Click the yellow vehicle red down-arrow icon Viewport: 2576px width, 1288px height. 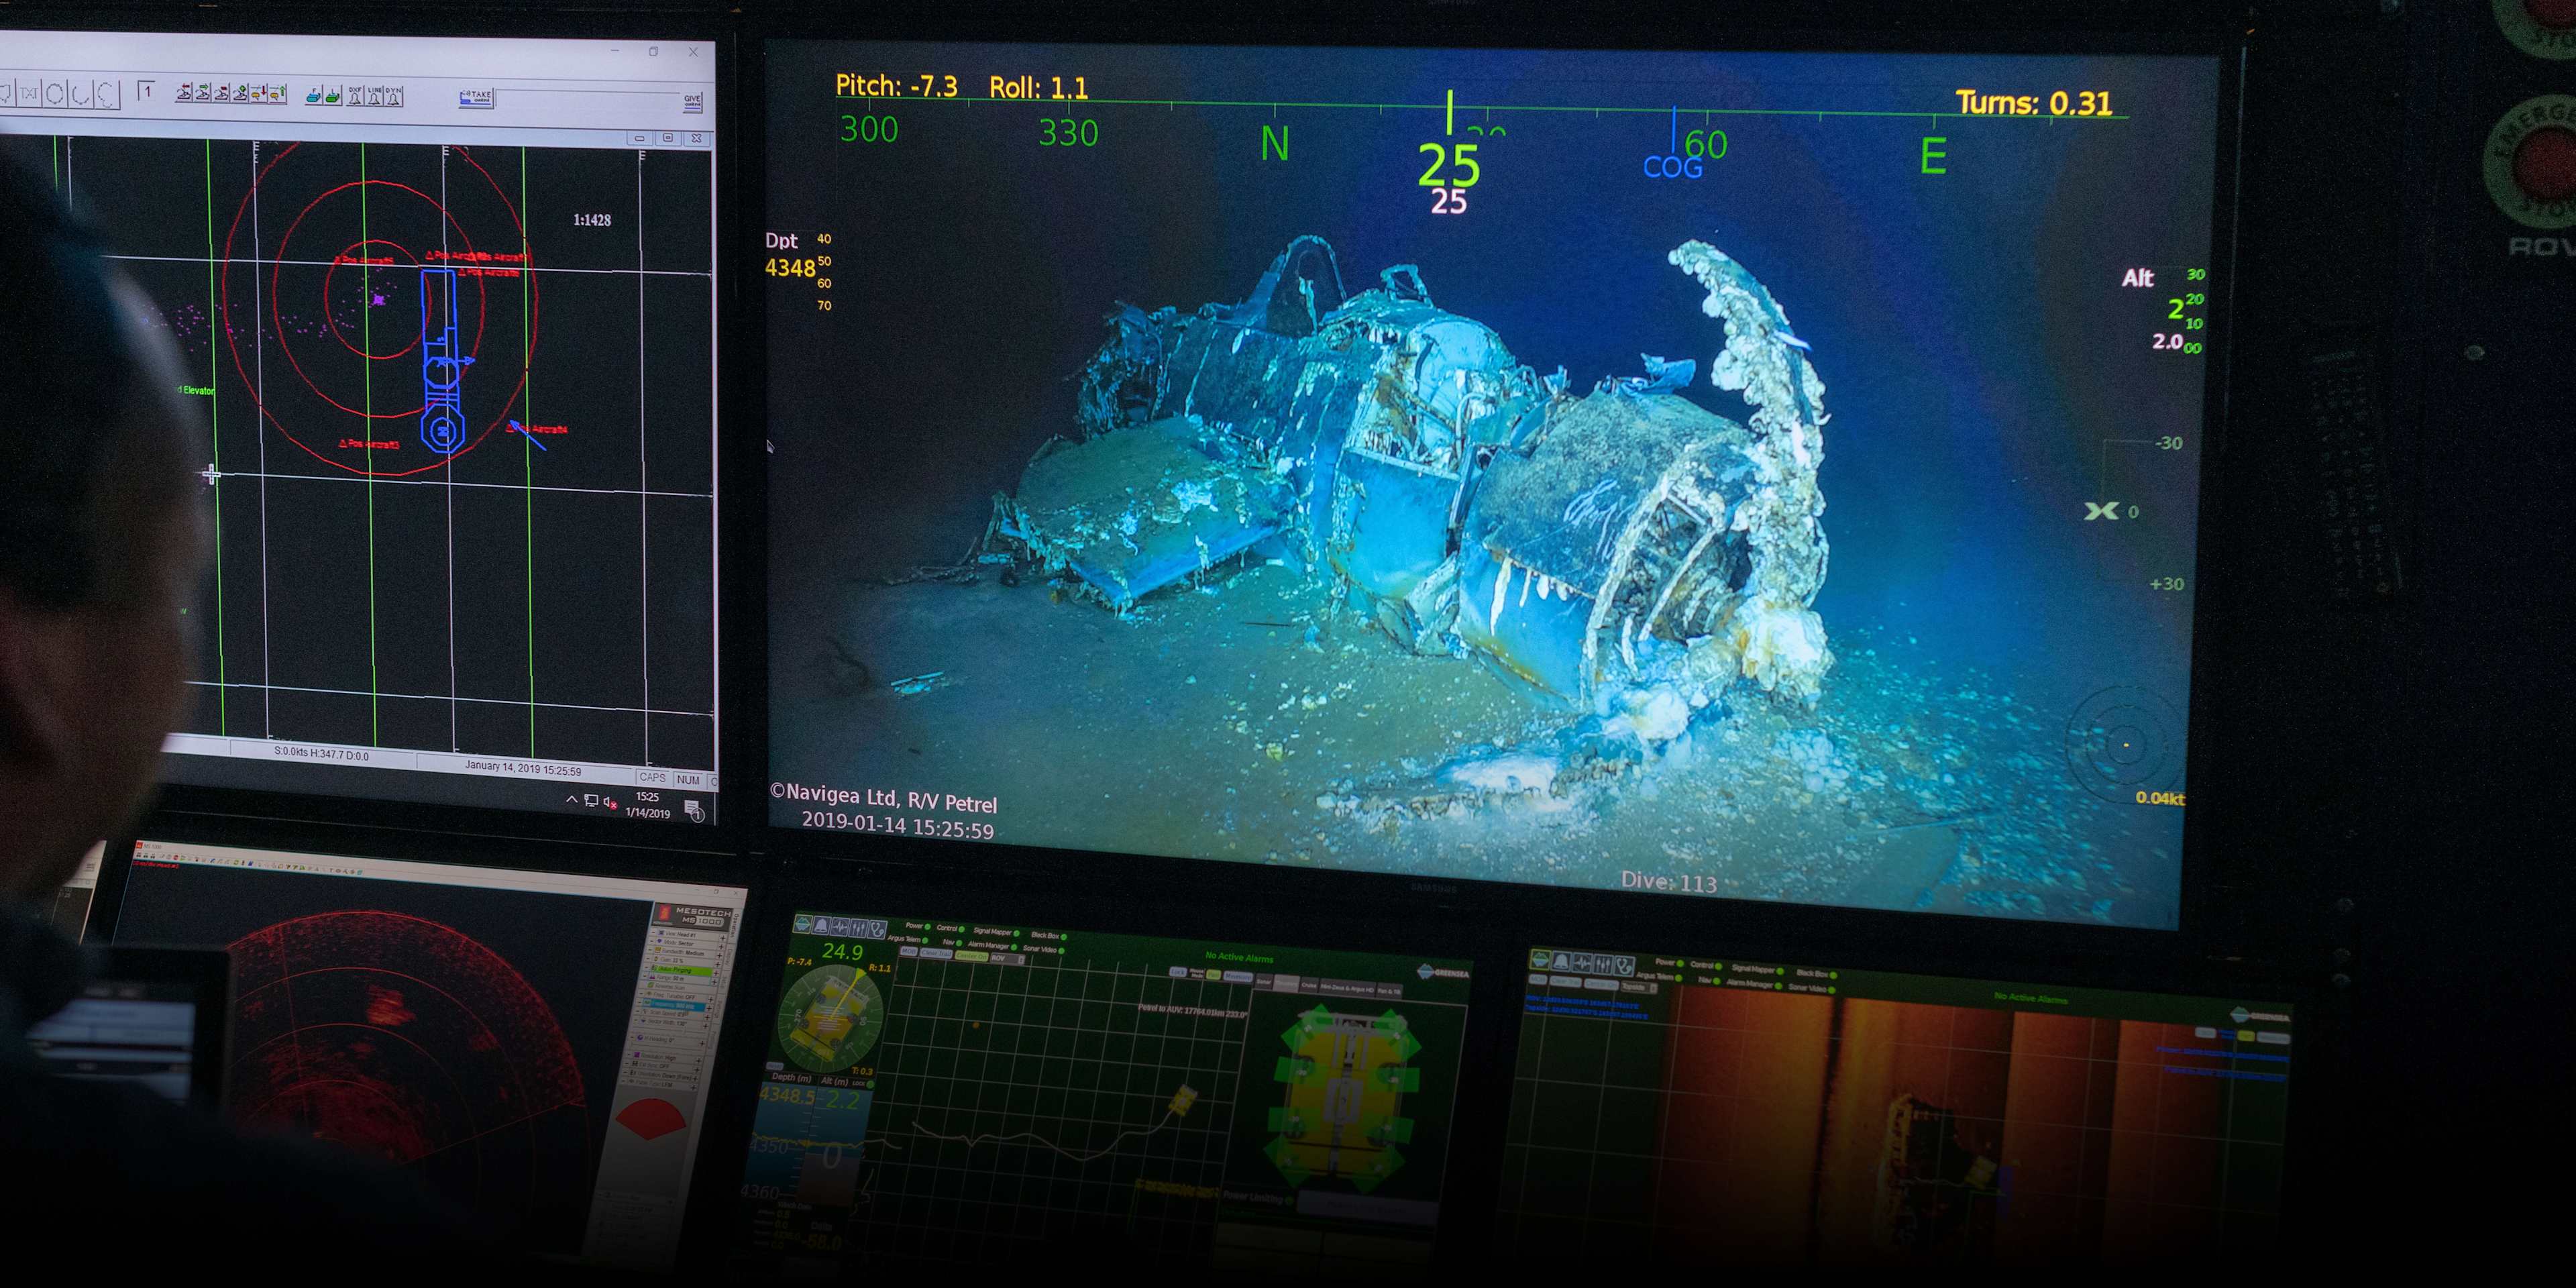[x=258, y=95]
